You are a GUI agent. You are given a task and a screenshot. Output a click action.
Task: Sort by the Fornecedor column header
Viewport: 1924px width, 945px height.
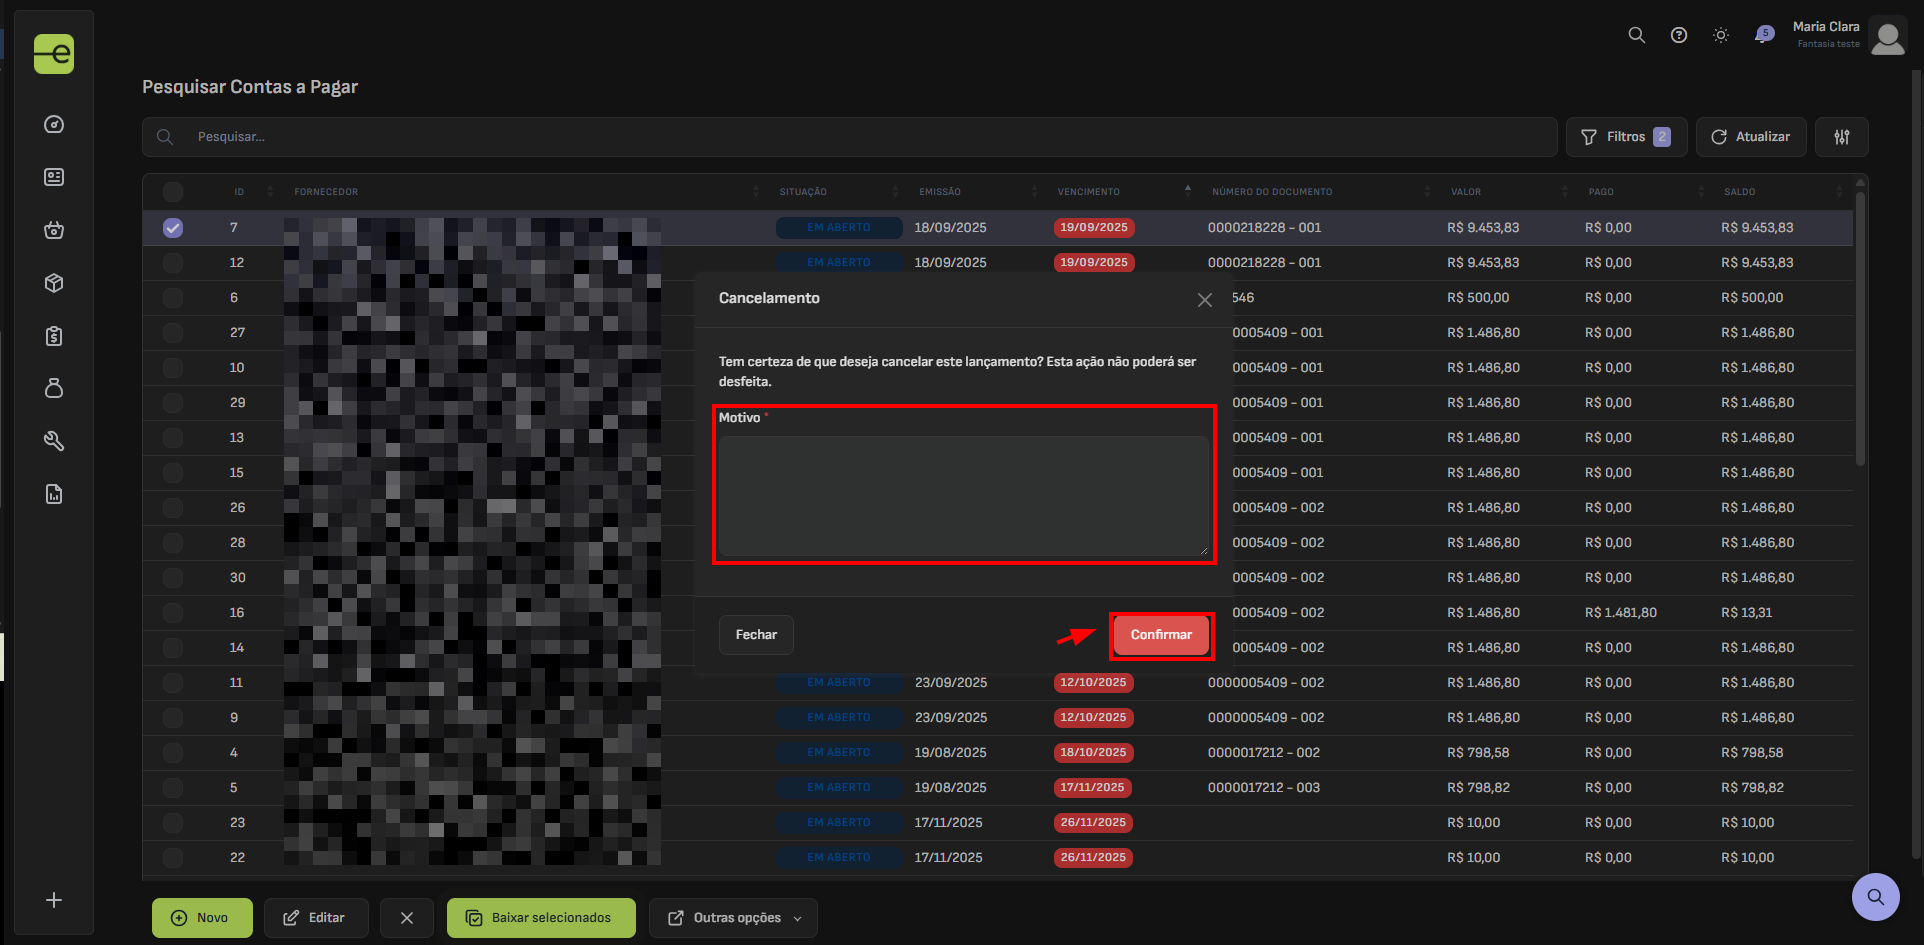point(326,192)
